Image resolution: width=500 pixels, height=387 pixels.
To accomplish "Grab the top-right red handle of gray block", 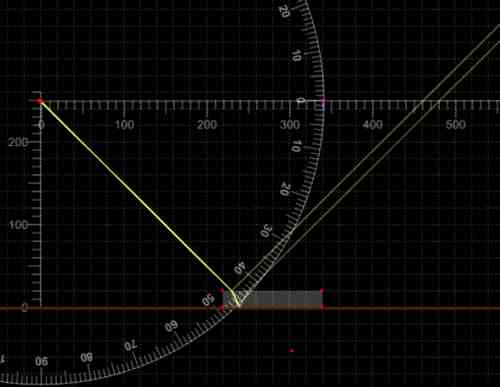I will coord(322,291).
